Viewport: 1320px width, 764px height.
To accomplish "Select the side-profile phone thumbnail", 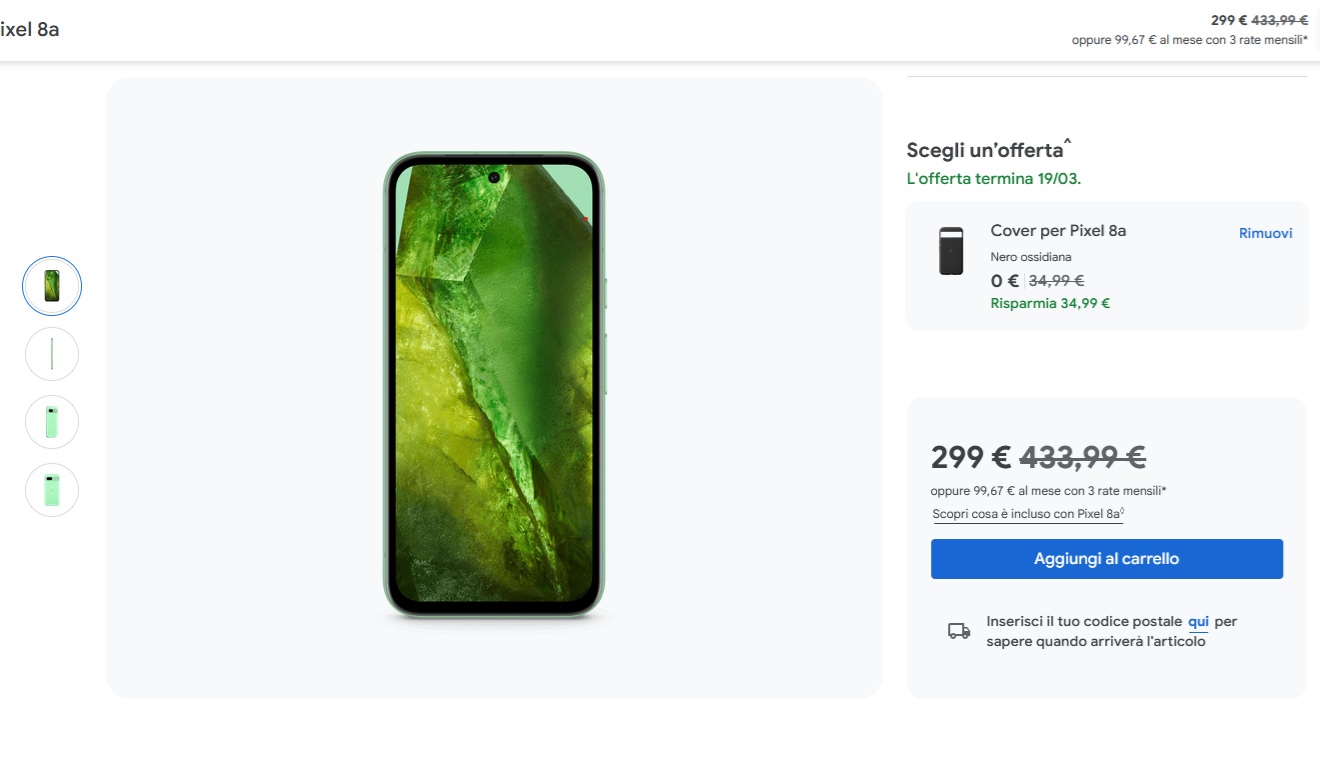I will pyautogui.click(x=52, y=354).
